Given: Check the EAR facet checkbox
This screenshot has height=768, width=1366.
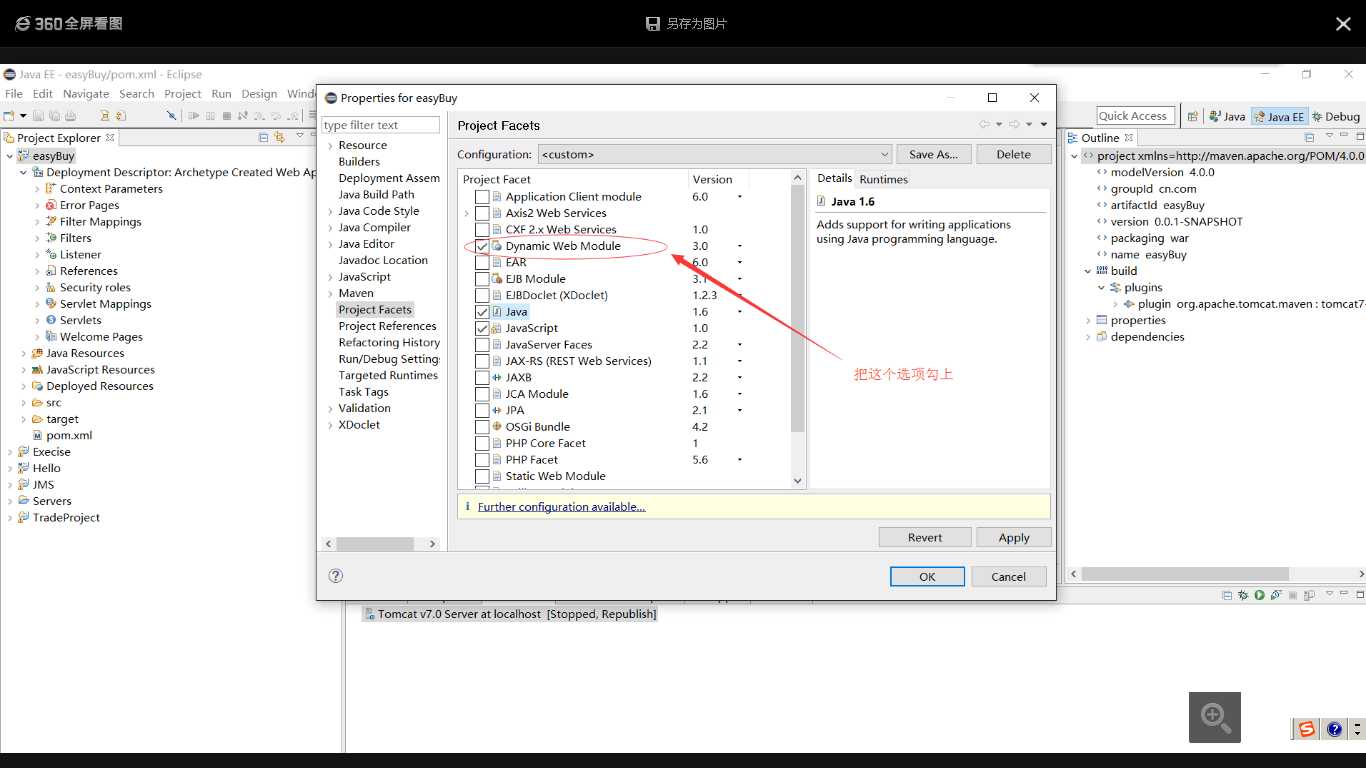Looking at the screenshot, I should tap(482, 262).
